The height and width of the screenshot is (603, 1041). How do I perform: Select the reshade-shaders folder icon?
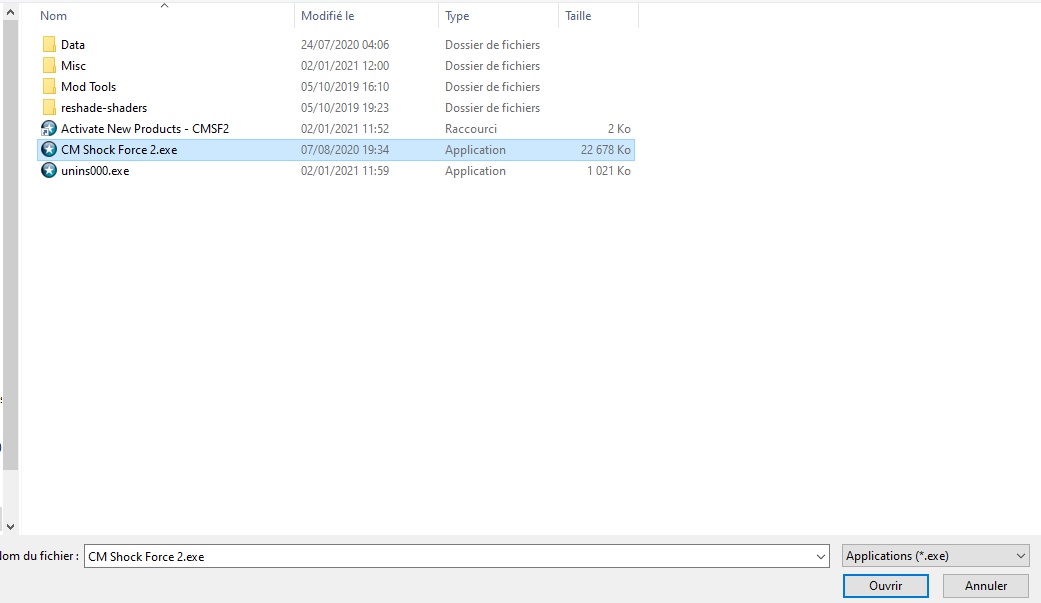[48, 108]
